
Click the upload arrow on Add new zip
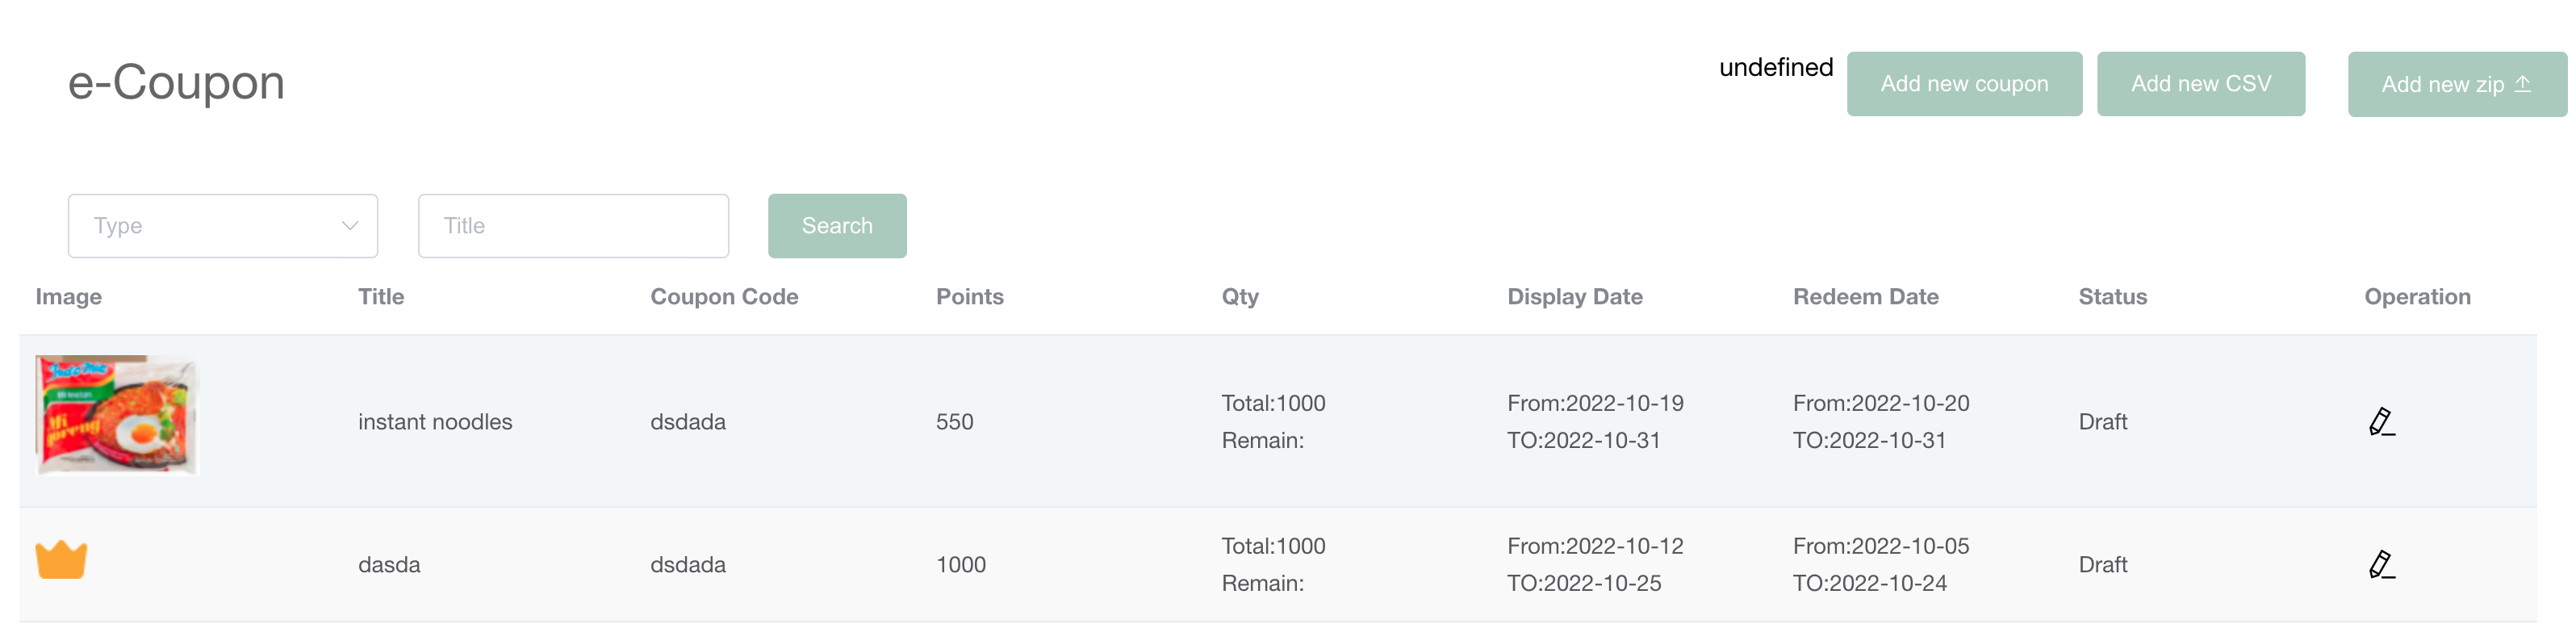point(2522,84)
